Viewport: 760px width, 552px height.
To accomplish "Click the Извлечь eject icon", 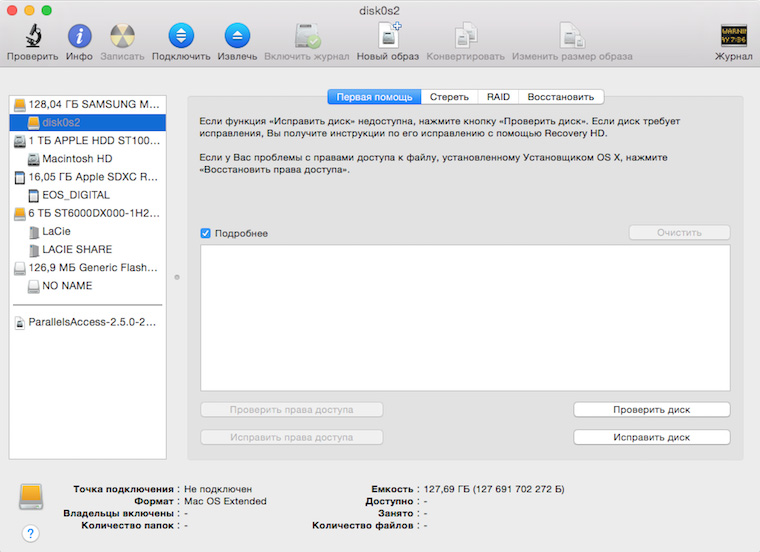I will click(x=237, y=37).
